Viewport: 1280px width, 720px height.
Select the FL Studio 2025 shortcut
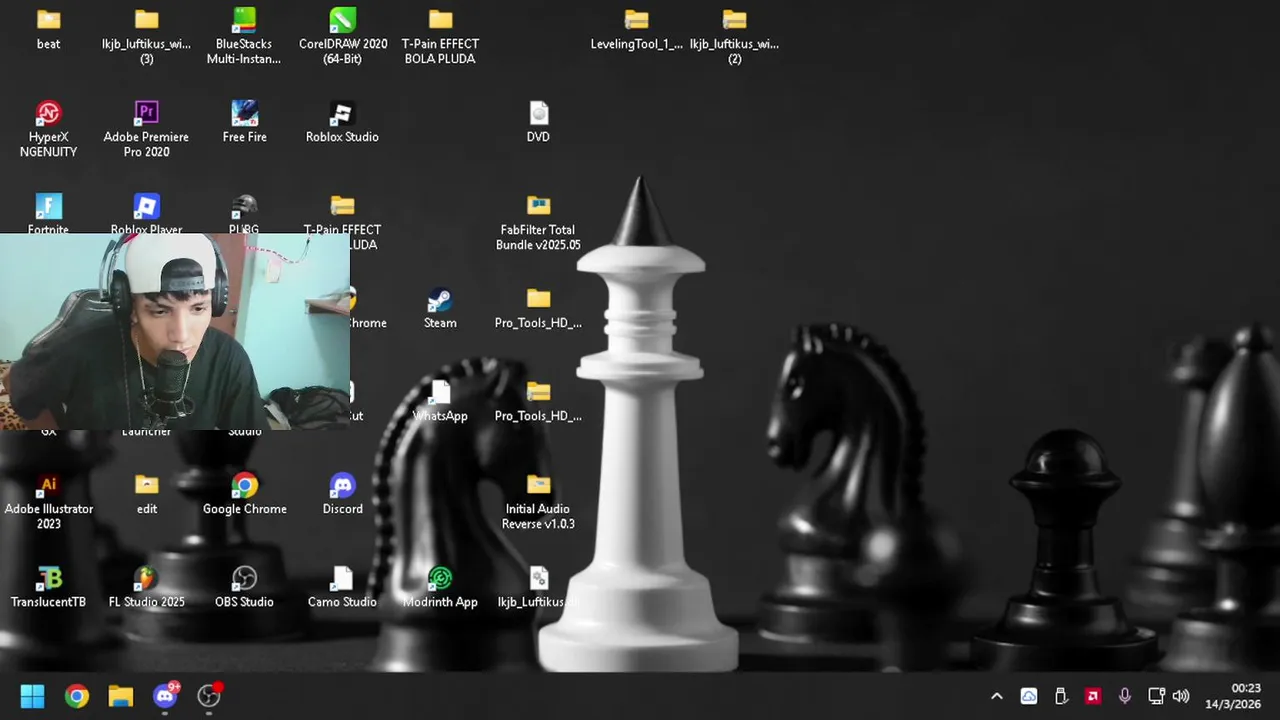click(x=146, y=588)
